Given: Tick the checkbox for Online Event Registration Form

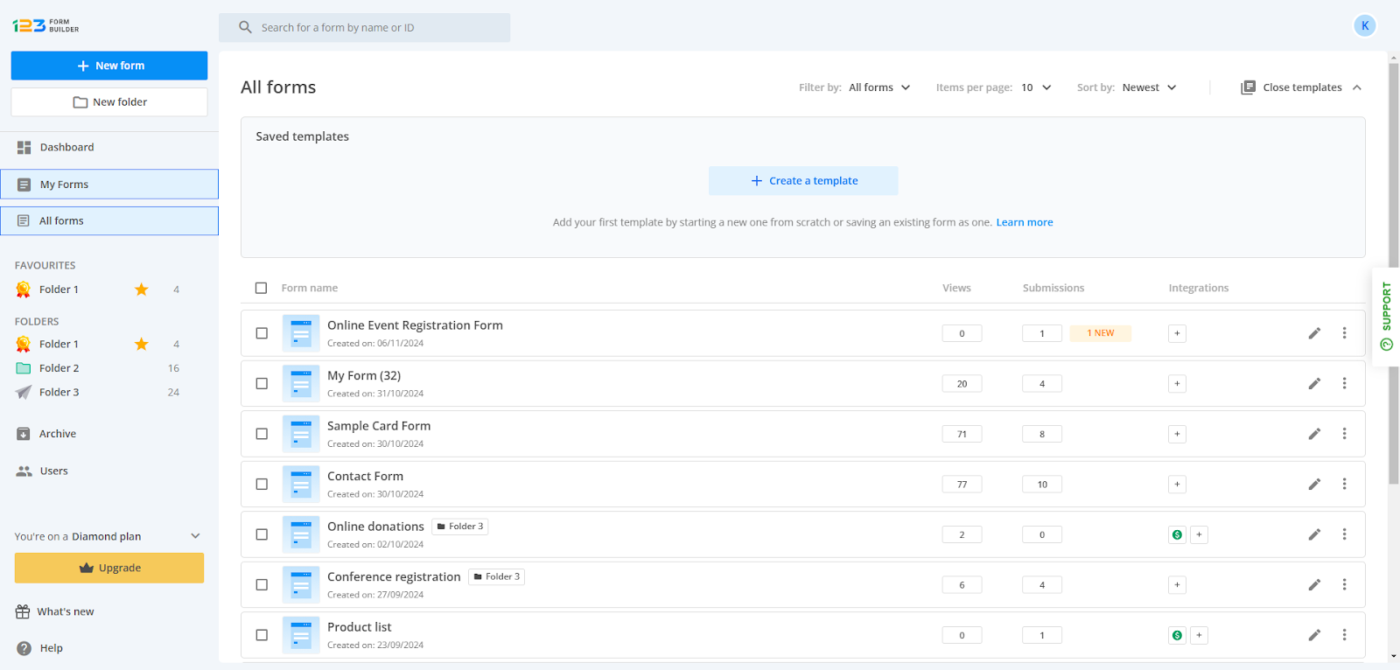Looking at the screenshot, I should click(x=262, y=333).
